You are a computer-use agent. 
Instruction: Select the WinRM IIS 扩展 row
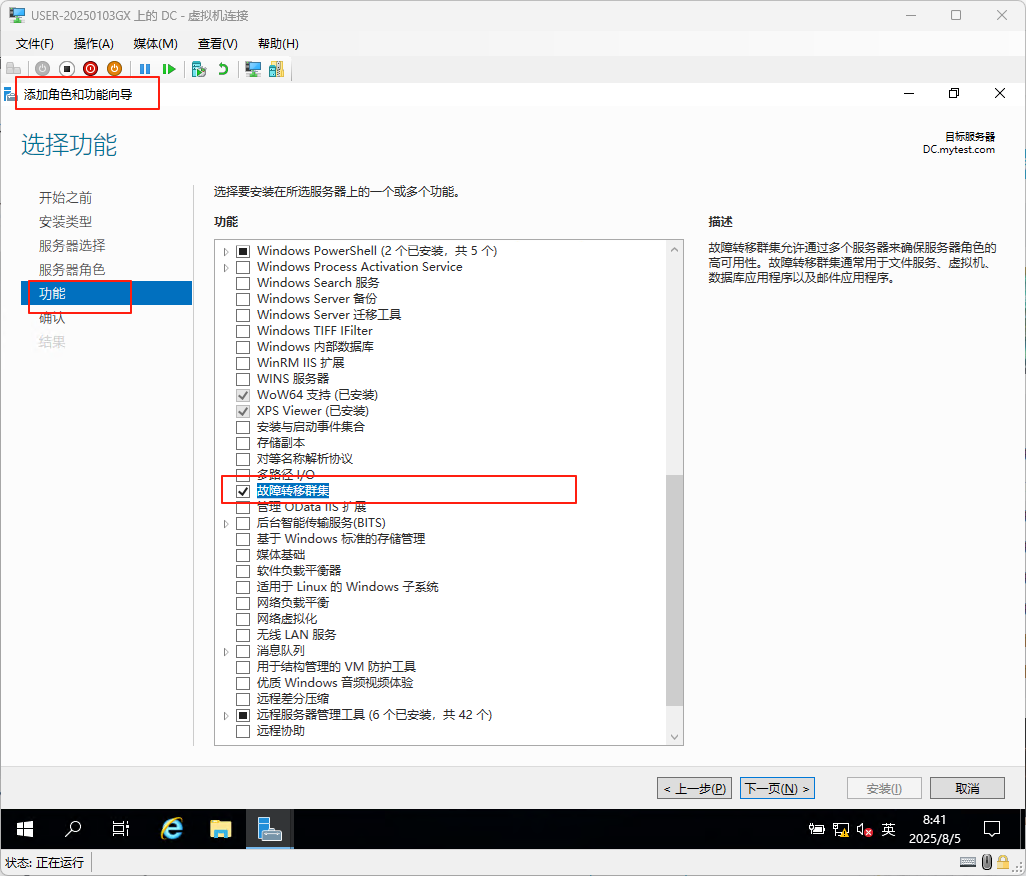pyautogui.click(x=300, y=363)
